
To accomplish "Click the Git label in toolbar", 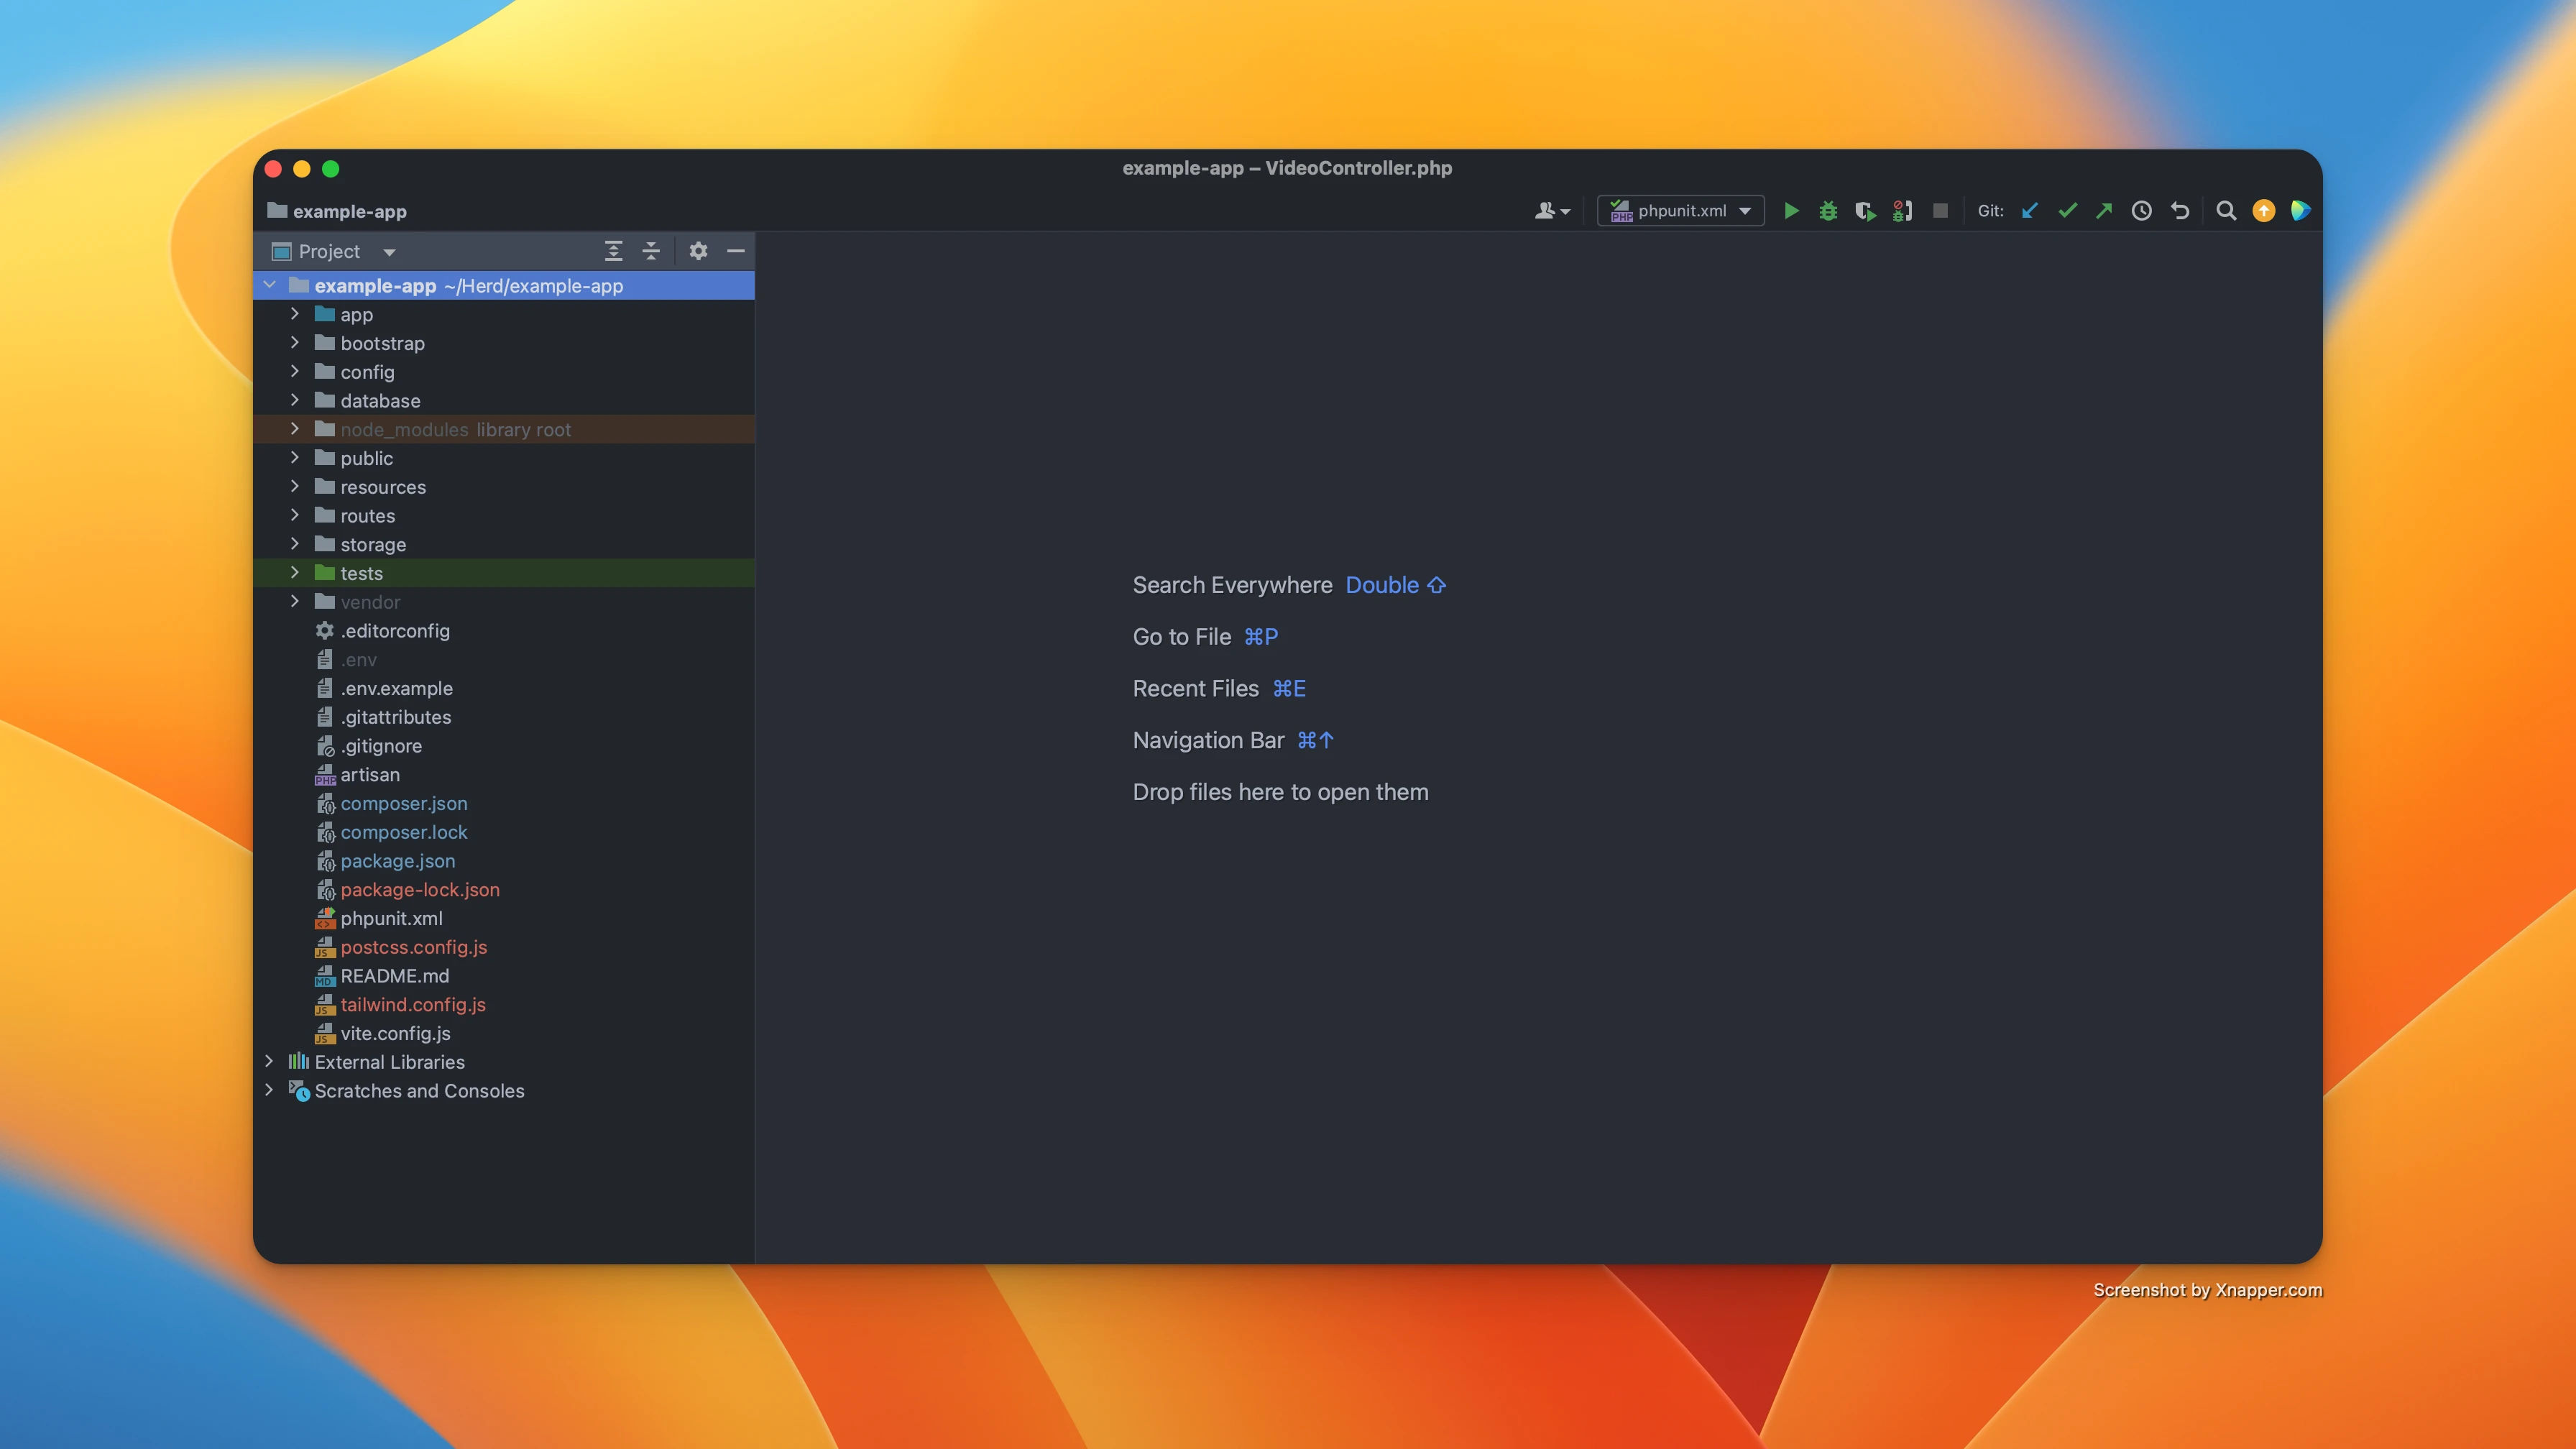I will [x=1990, y=211].
